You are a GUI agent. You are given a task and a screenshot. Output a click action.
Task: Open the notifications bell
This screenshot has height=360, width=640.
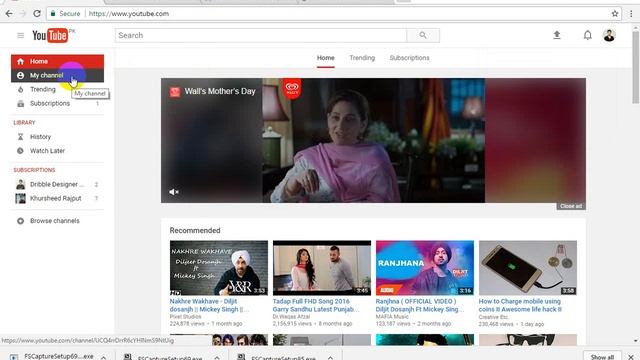tap(587, 36)
